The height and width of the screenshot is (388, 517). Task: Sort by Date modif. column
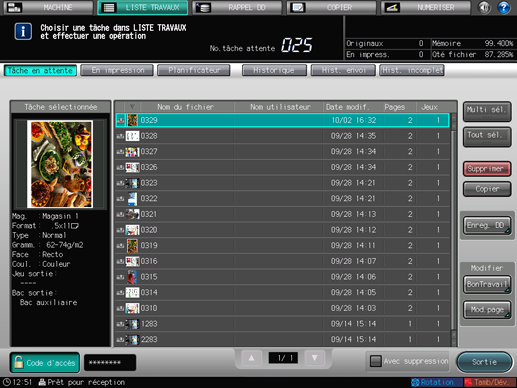(347, 107)
